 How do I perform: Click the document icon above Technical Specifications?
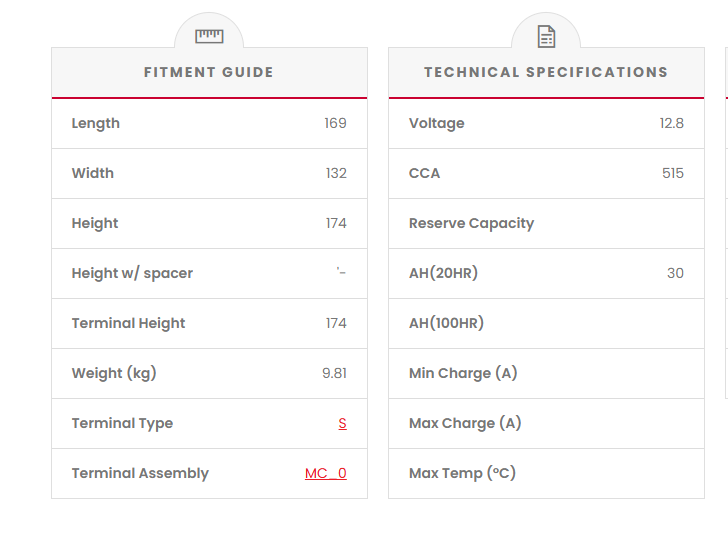point(546,37)
